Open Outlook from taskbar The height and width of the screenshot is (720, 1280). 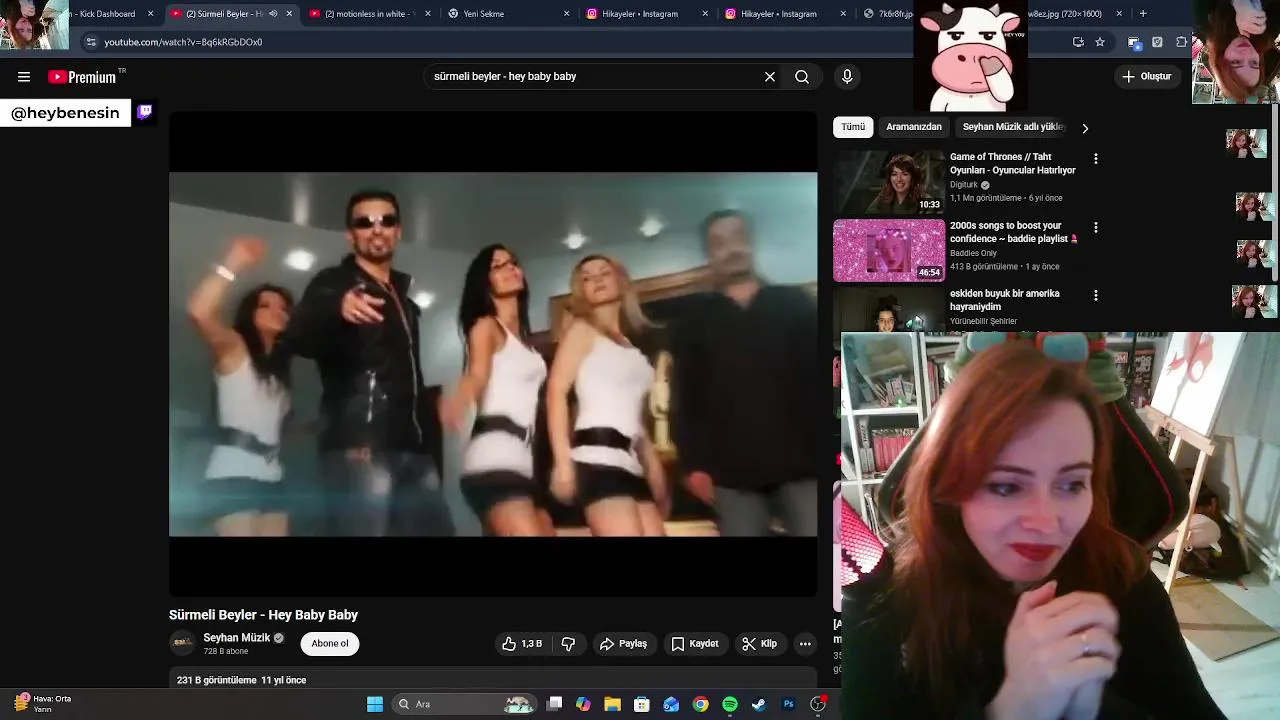671,704
